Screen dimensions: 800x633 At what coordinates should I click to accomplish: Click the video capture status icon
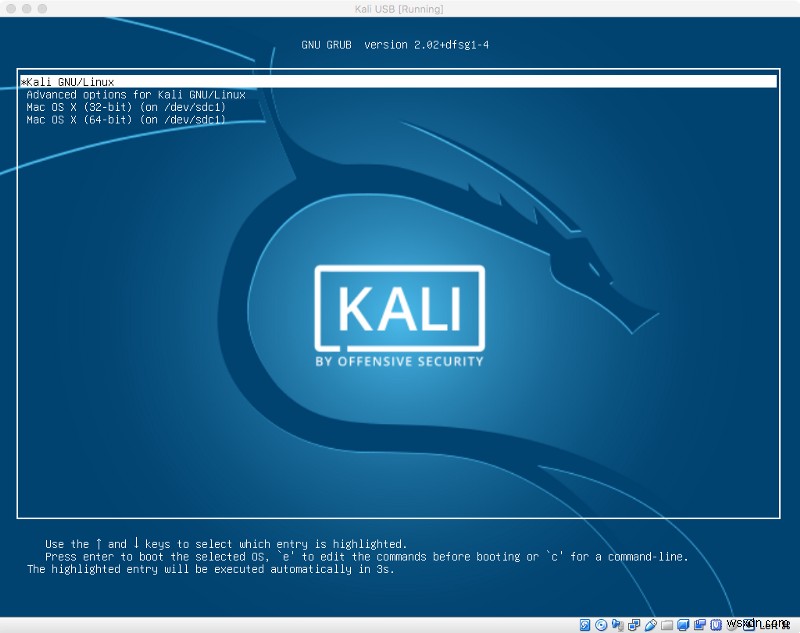tap(699, 625)
